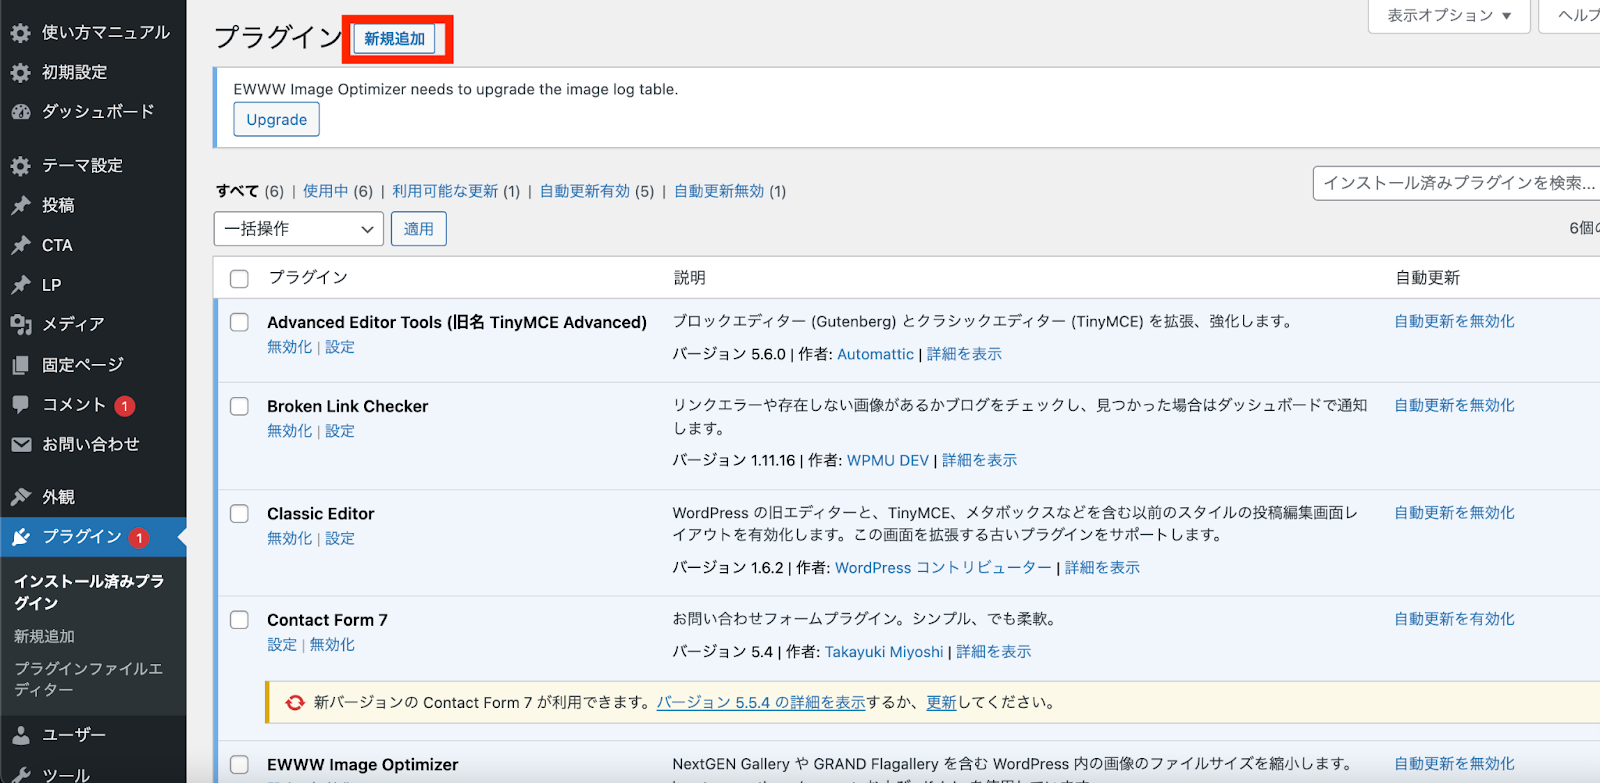Click the gear icon beside 初期設定
The height and width of the screenshot is (783, 1600).
click(x=20, y=73)
